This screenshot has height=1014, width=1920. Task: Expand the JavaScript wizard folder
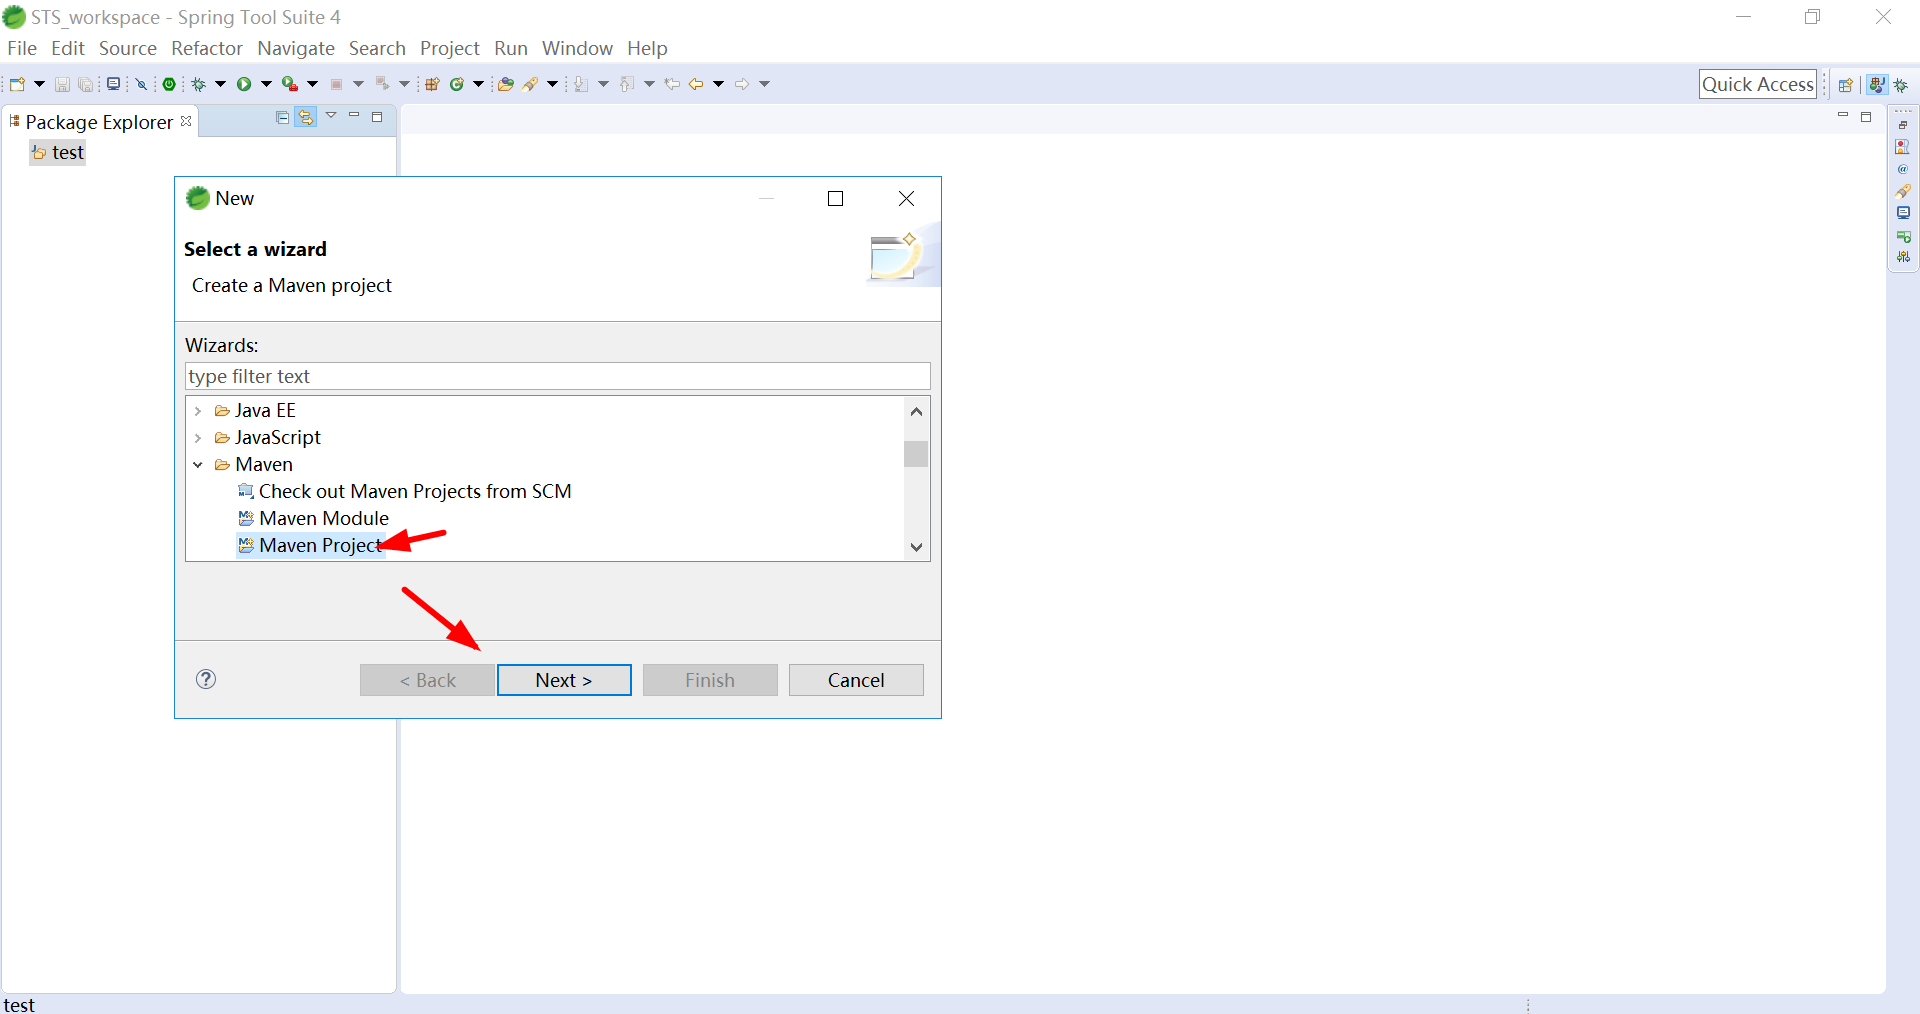198,438
